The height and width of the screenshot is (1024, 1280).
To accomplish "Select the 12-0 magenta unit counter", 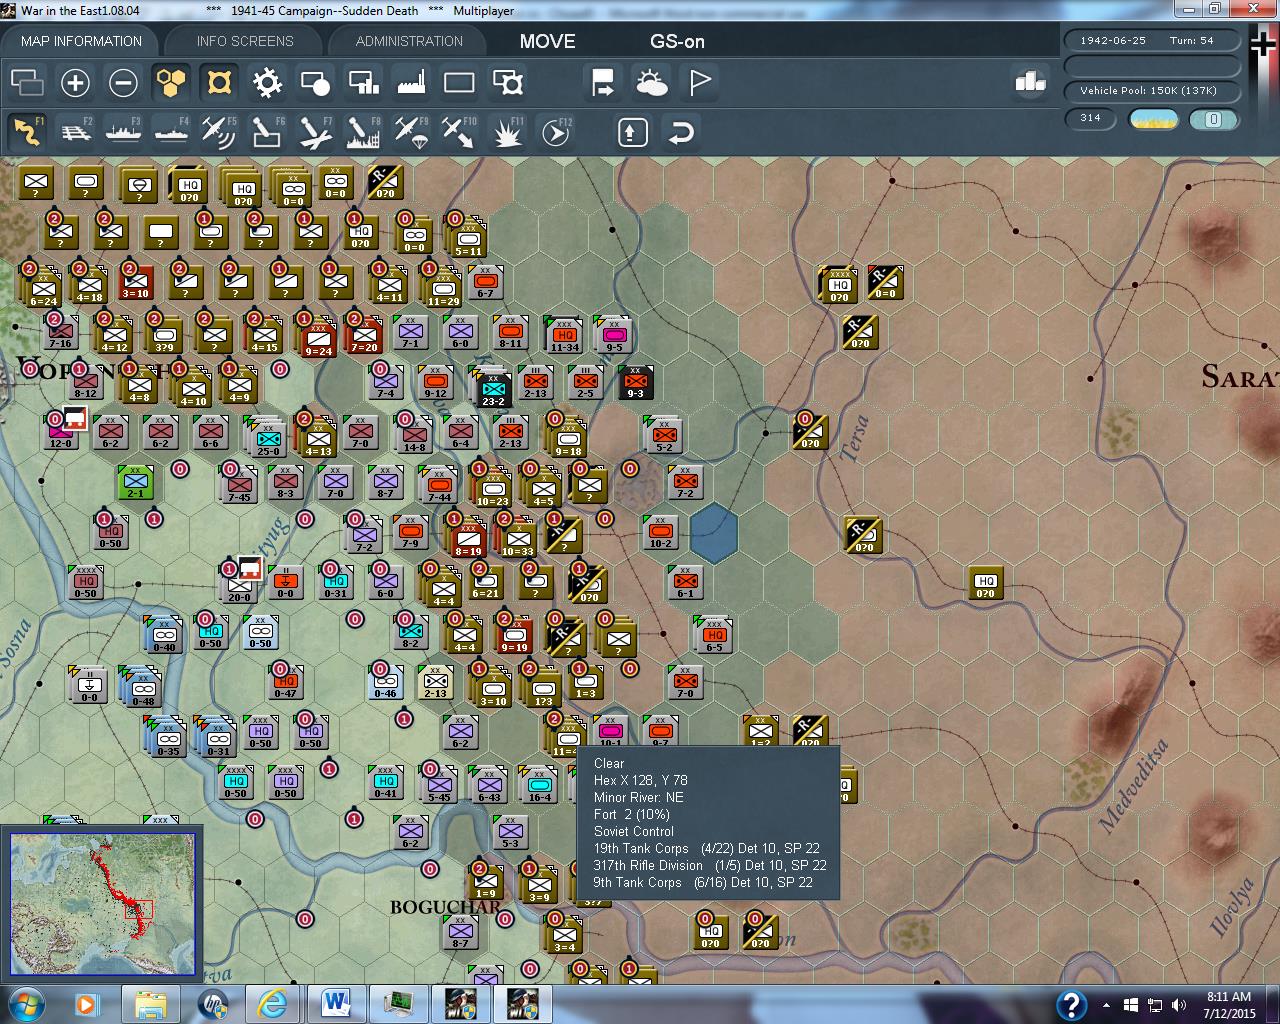I will 60,432.
